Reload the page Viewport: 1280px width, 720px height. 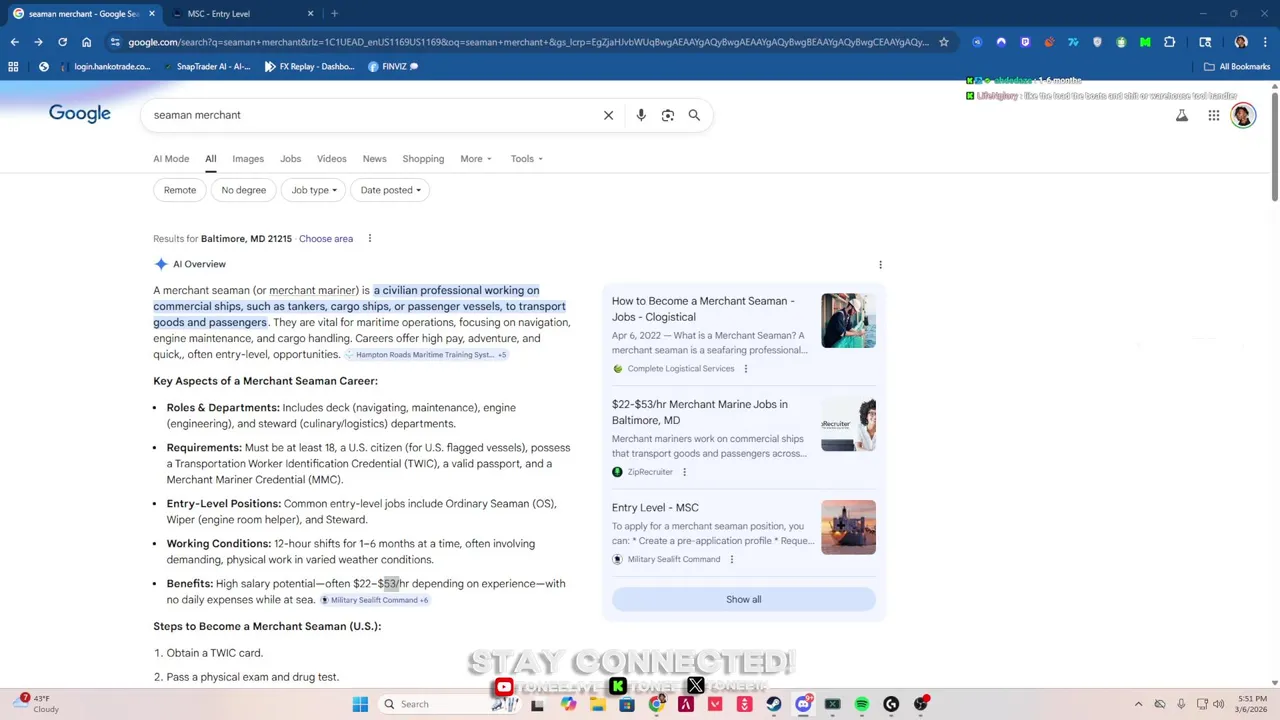62,42
